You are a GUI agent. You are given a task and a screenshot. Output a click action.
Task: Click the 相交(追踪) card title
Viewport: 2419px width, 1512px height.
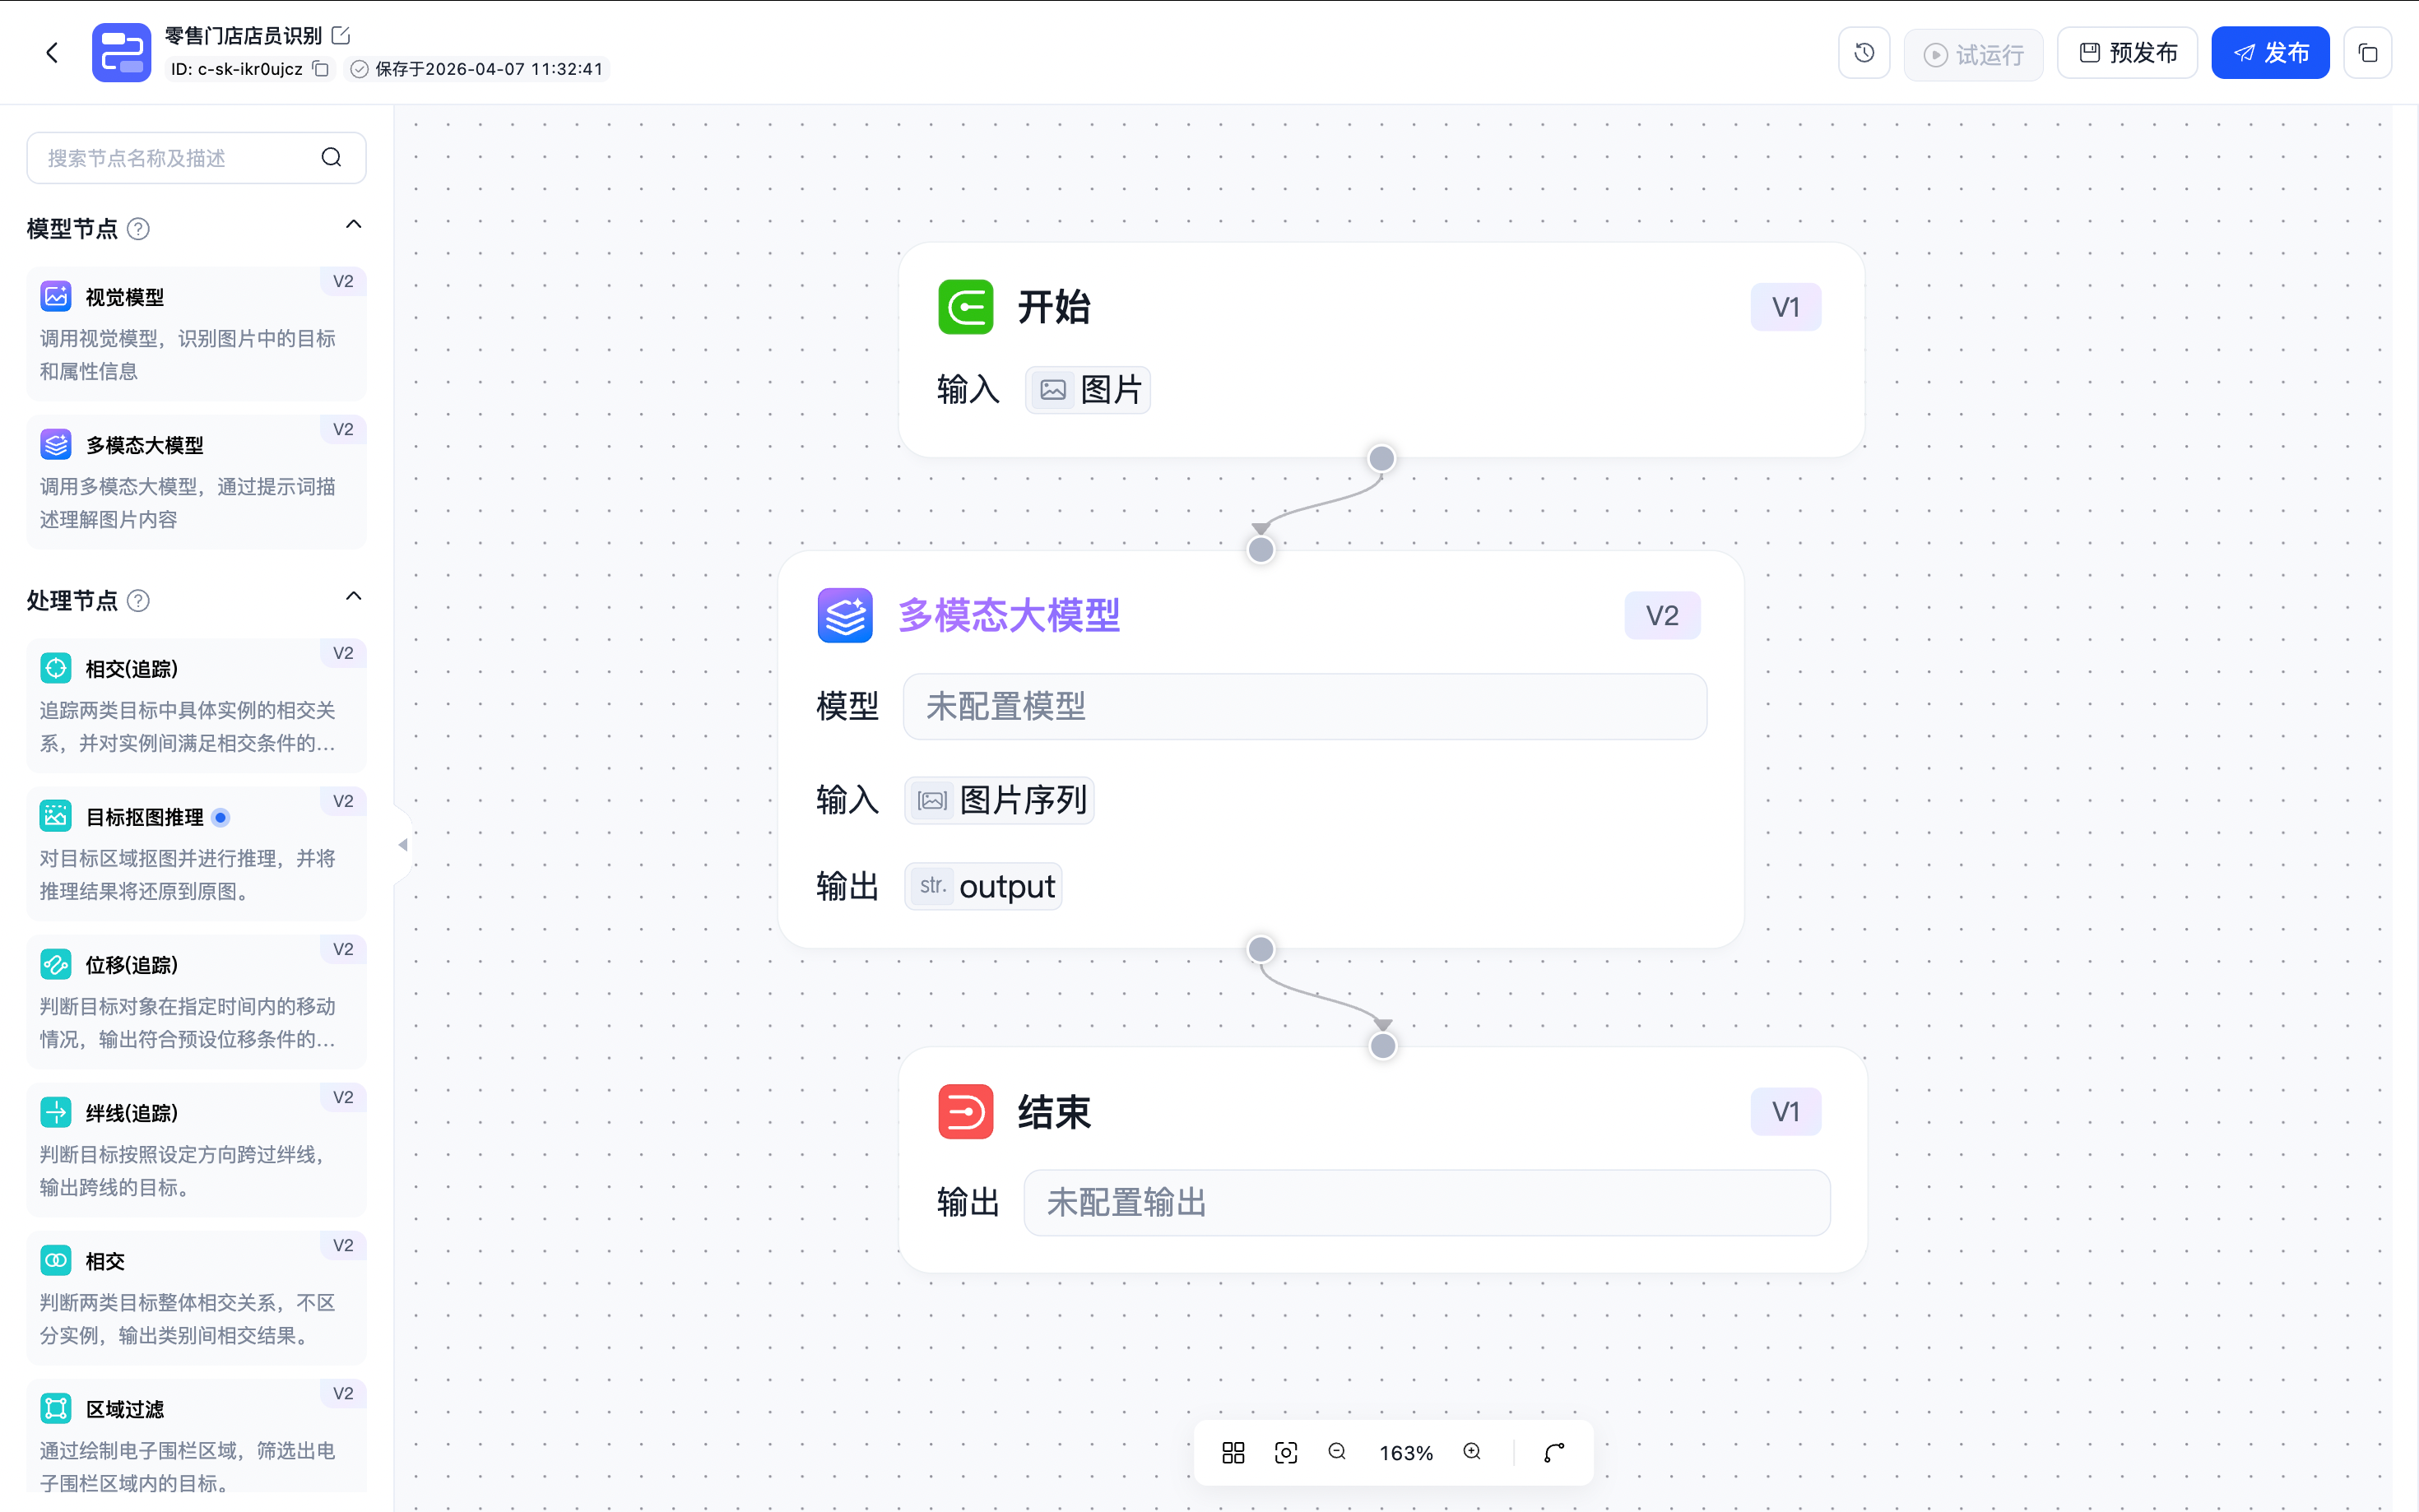pyautogui.click(x=132, y=669)
